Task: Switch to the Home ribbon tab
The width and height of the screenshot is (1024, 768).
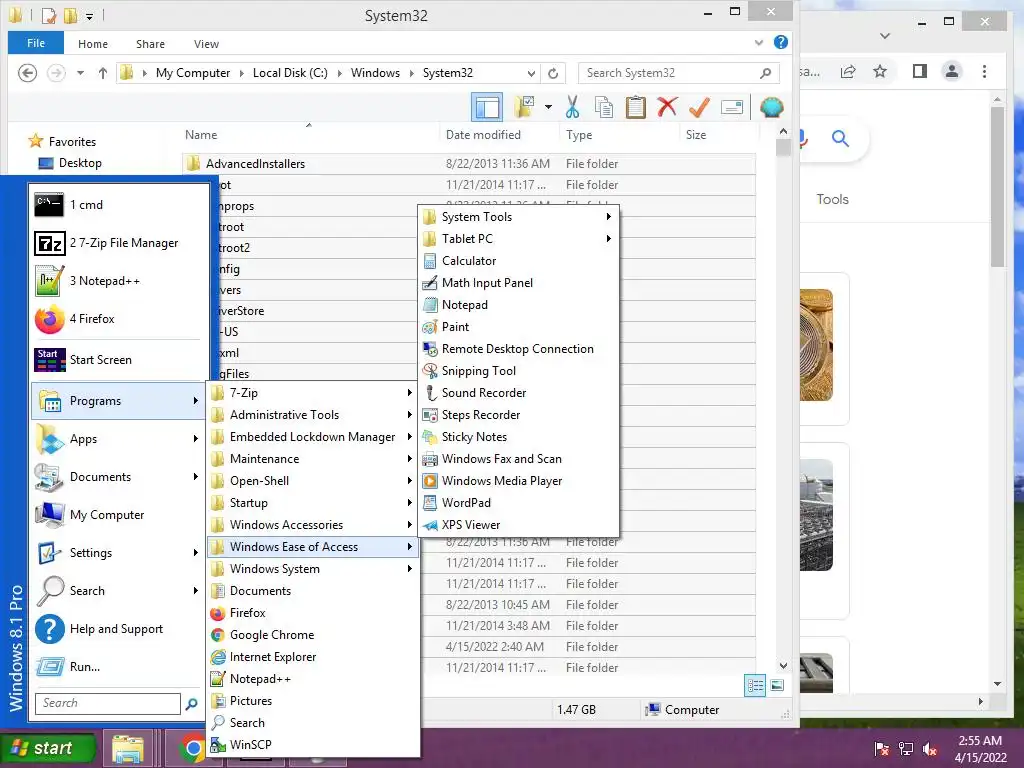Action: pos(93,44)
